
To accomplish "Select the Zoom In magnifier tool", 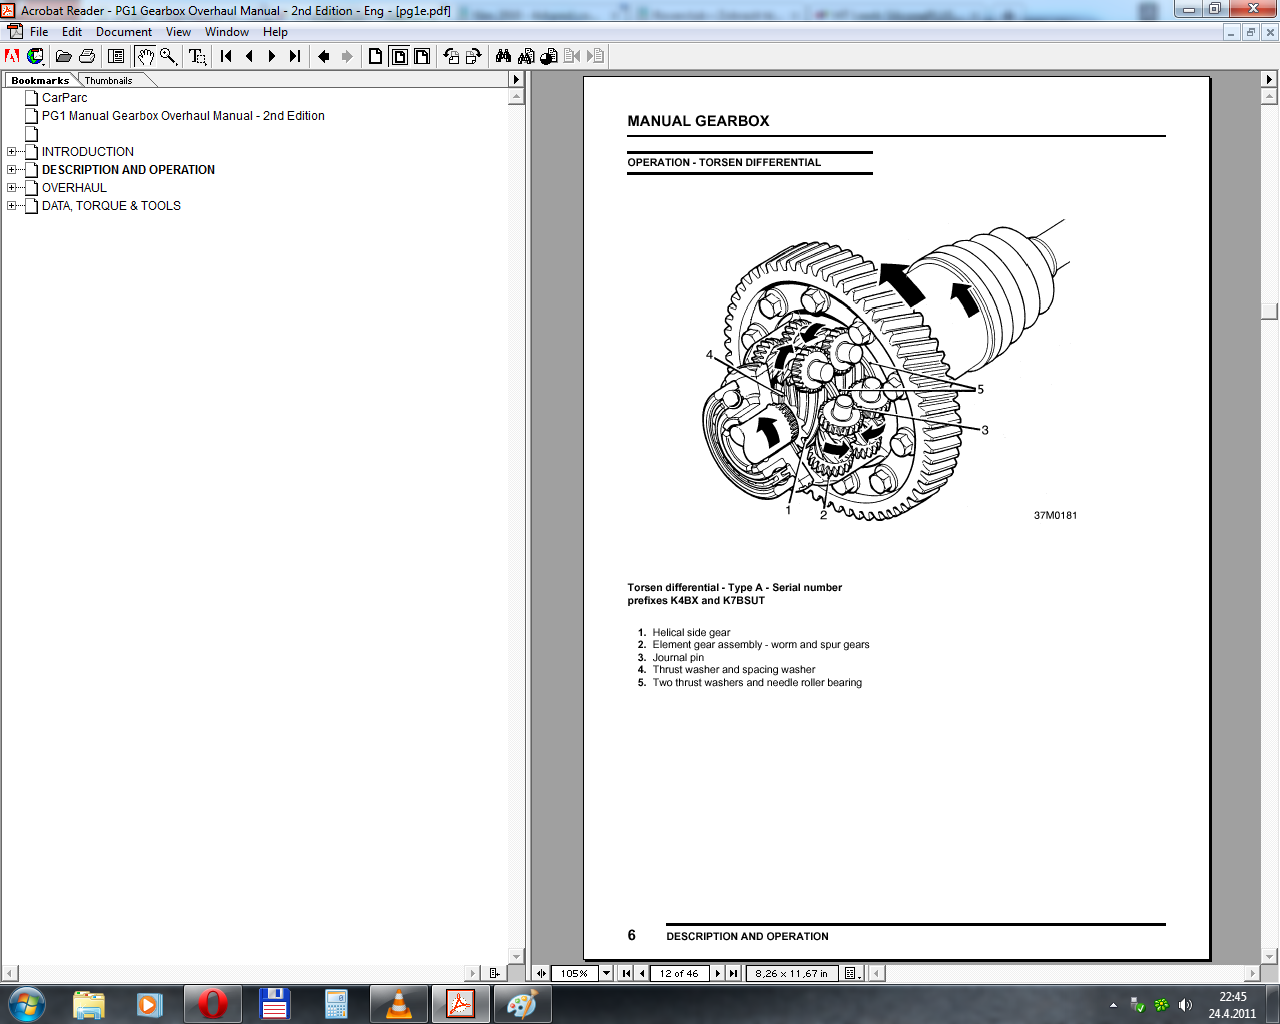I will 168,57.
